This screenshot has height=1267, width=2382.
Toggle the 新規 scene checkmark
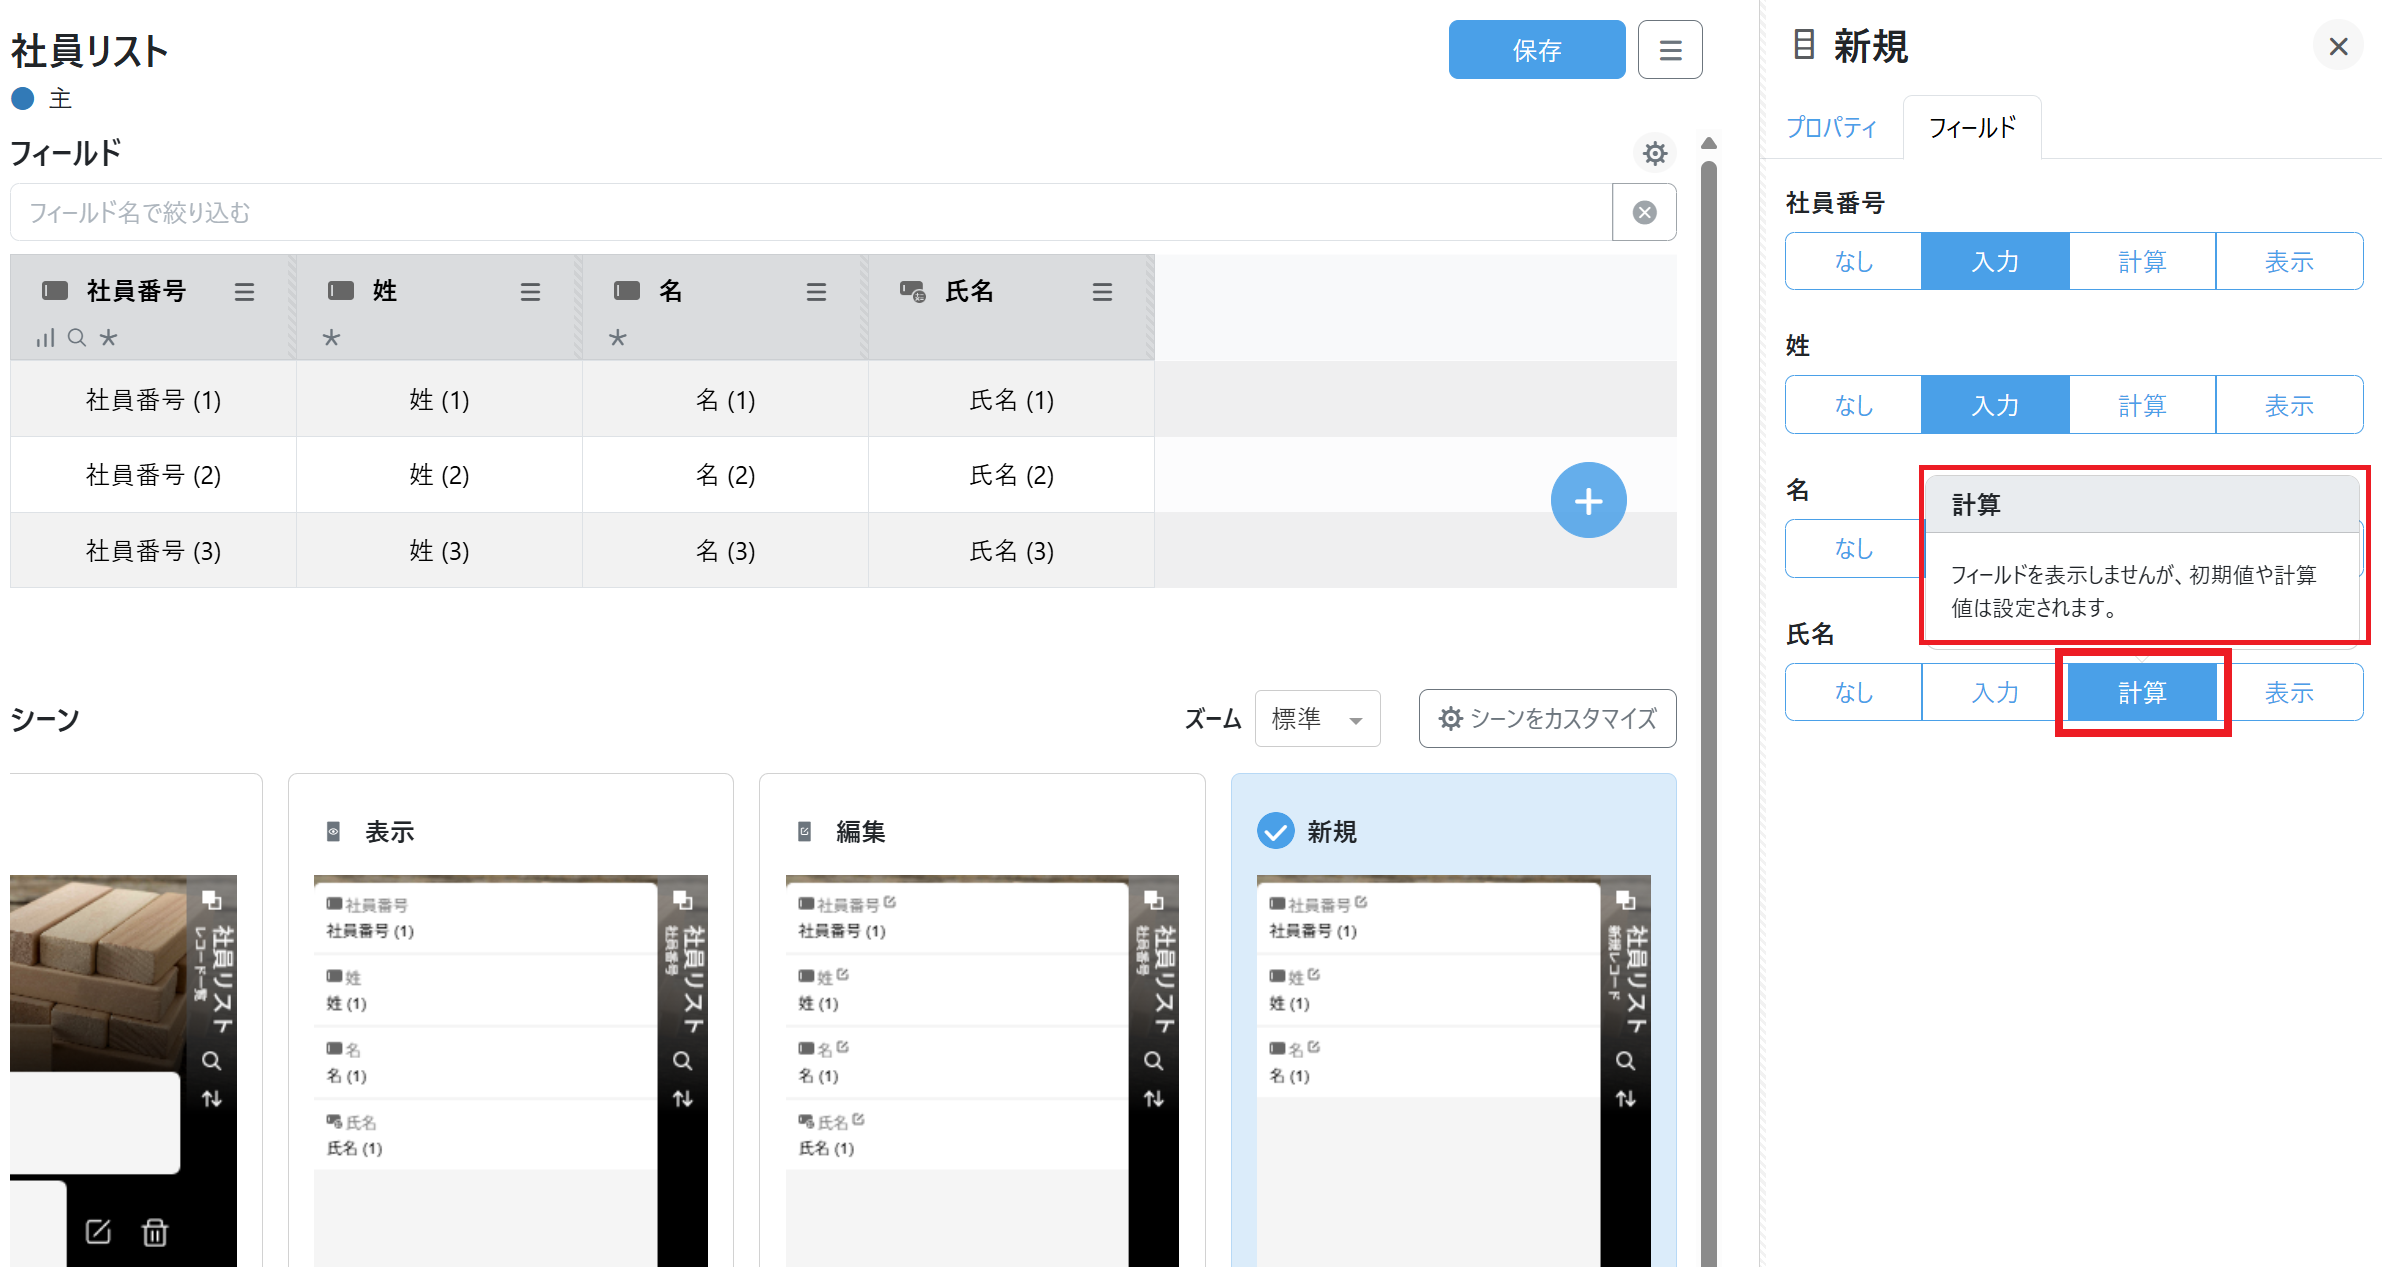pyautogui.click(x=1275, y=831)
